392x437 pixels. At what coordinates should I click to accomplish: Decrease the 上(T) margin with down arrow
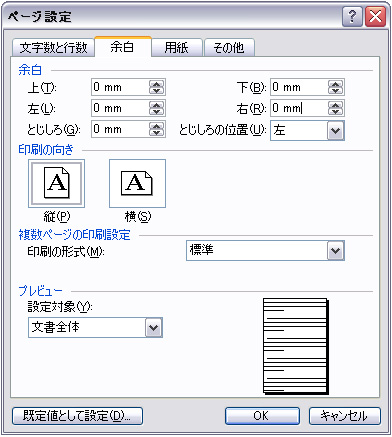coord(156,91)
